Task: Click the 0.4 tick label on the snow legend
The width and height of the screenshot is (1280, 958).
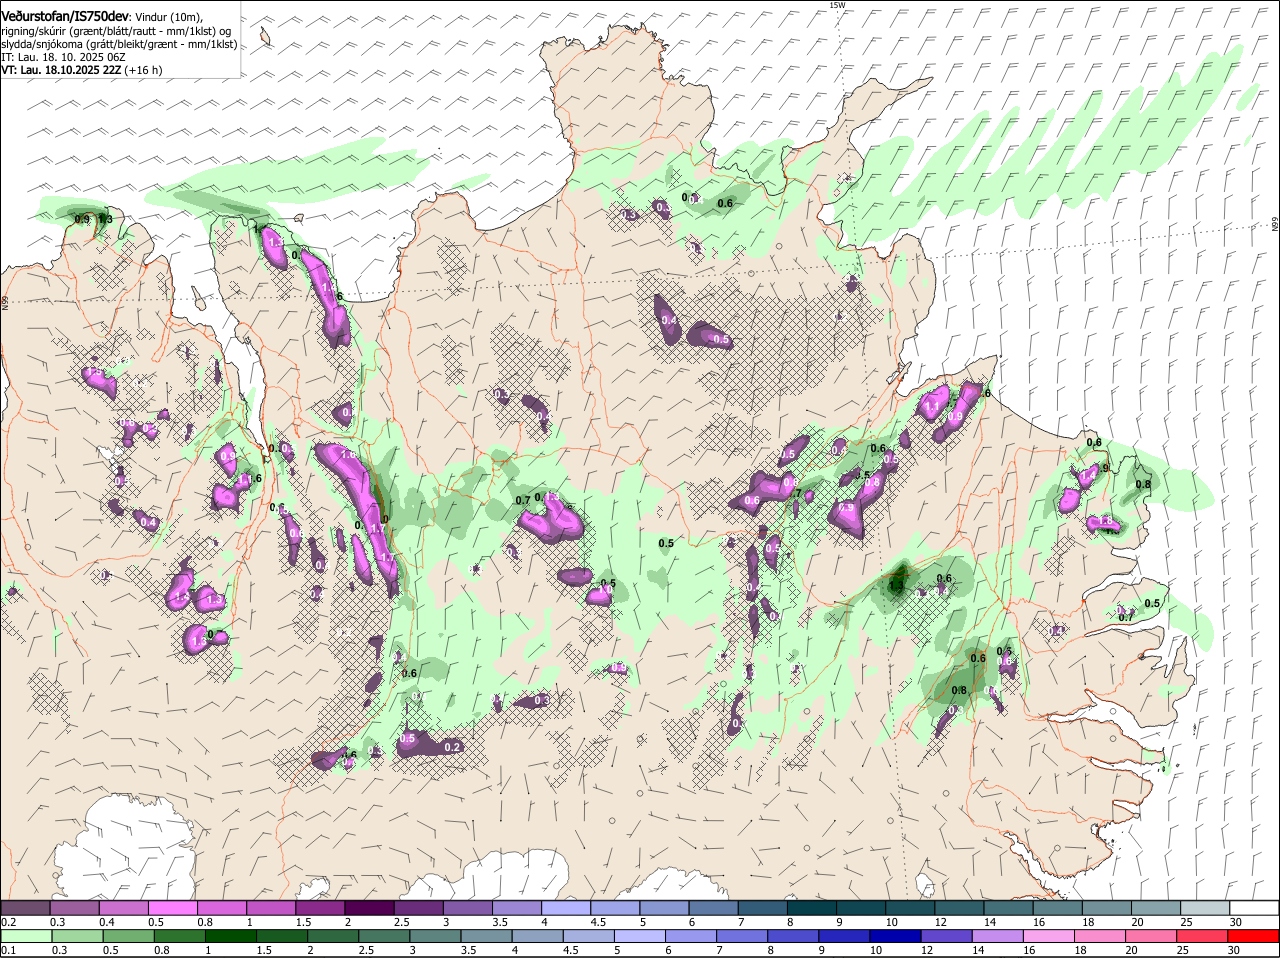Action: [107, 922]
